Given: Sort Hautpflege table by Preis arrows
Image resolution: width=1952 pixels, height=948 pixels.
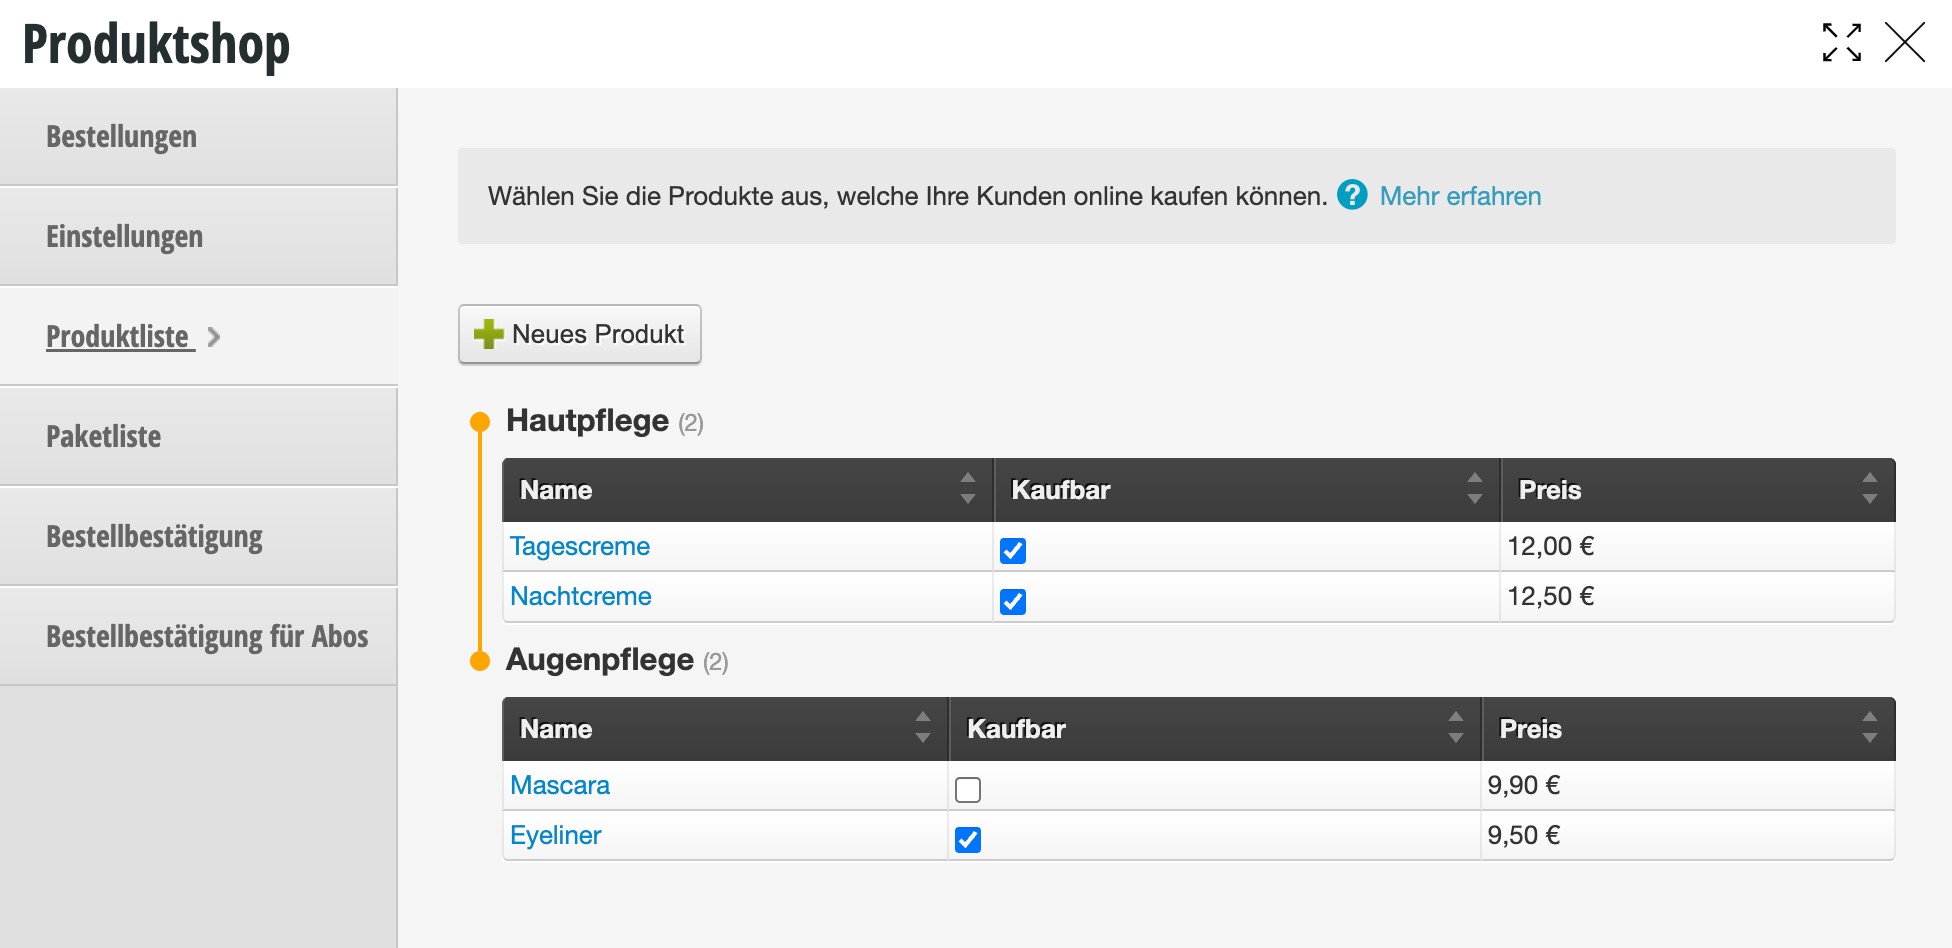Looking at the screenshot, I should point(1869,488).
